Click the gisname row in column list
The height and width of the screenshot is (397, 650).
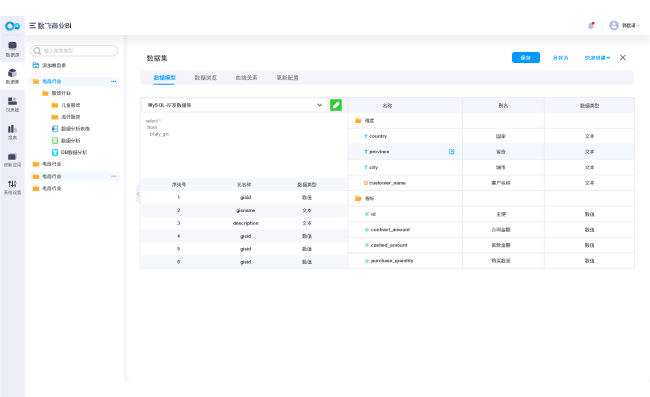[x=244, y=211]
